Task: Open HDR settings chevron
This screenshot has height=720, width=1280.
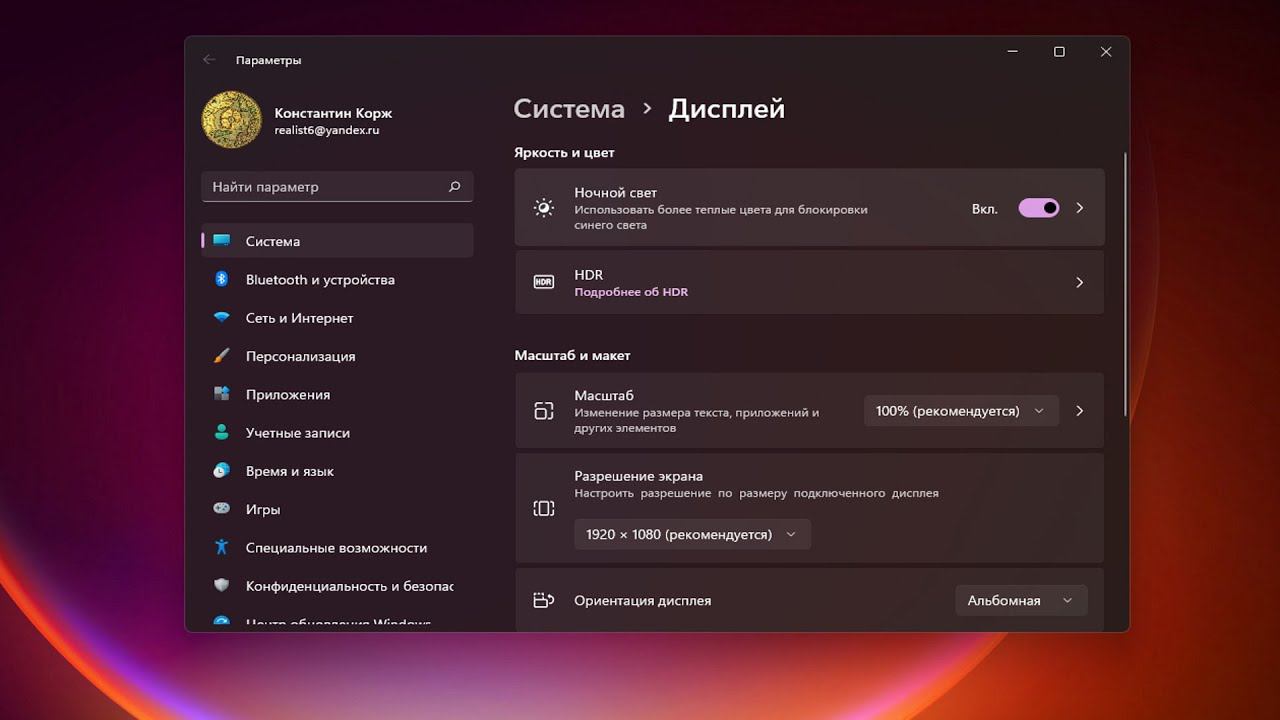Action: coord(1080,283)
